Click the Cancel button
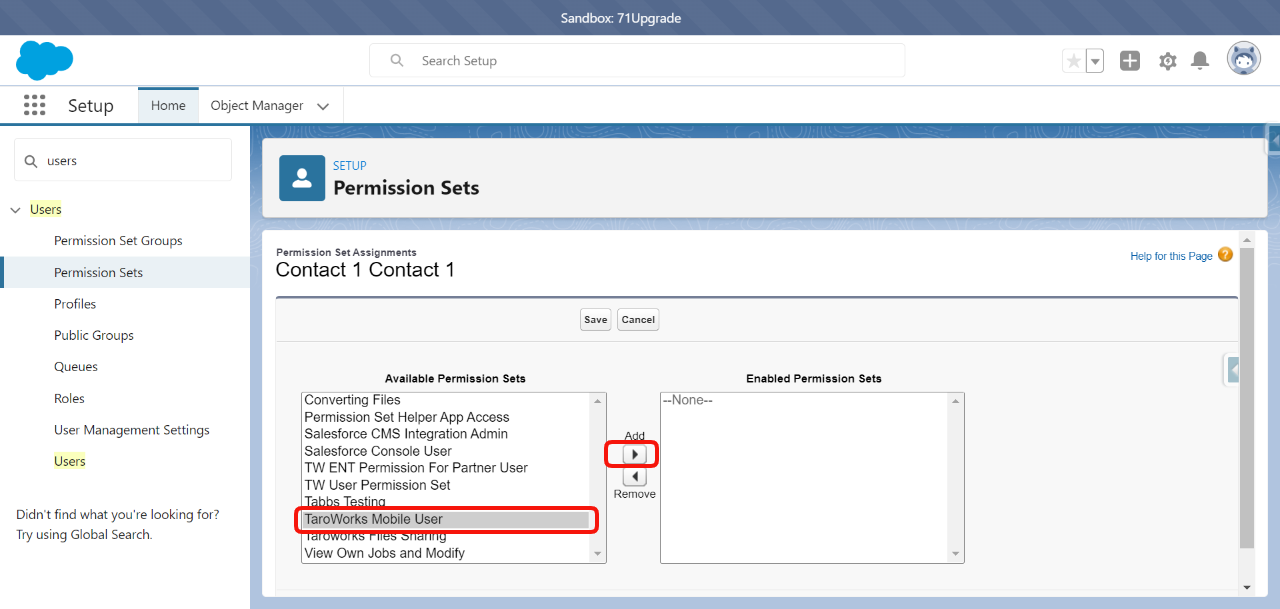This screenshot has height=609, width=1280. tap(638, 320)
